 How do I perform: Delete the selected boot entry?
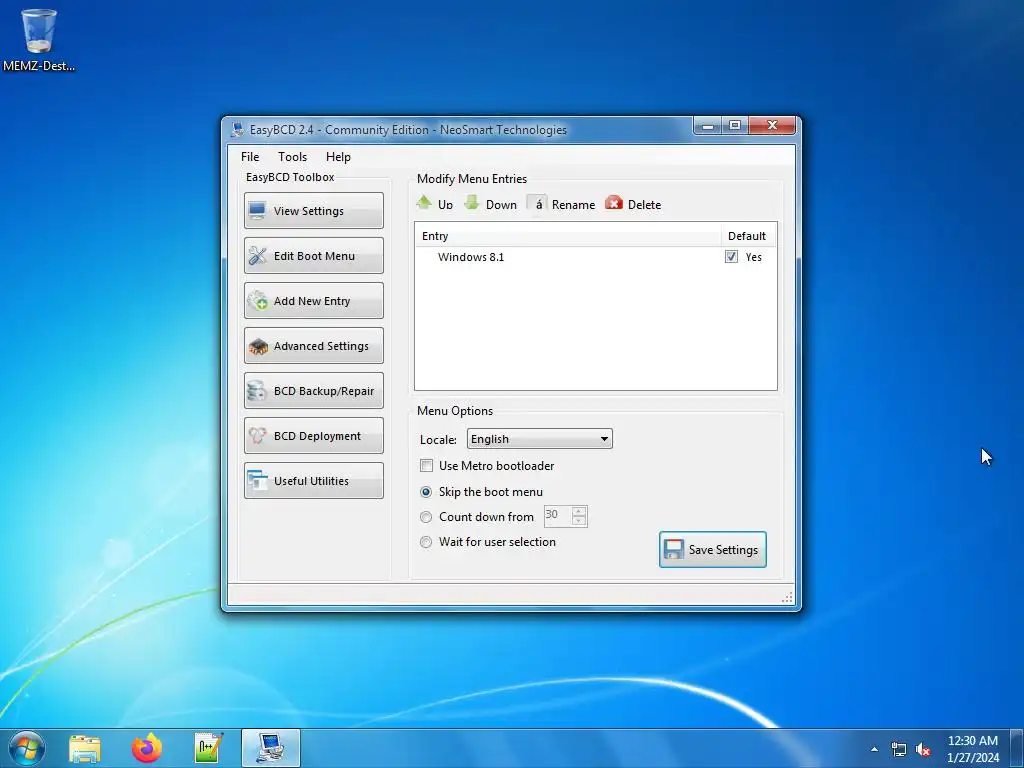tap(633, 204)
